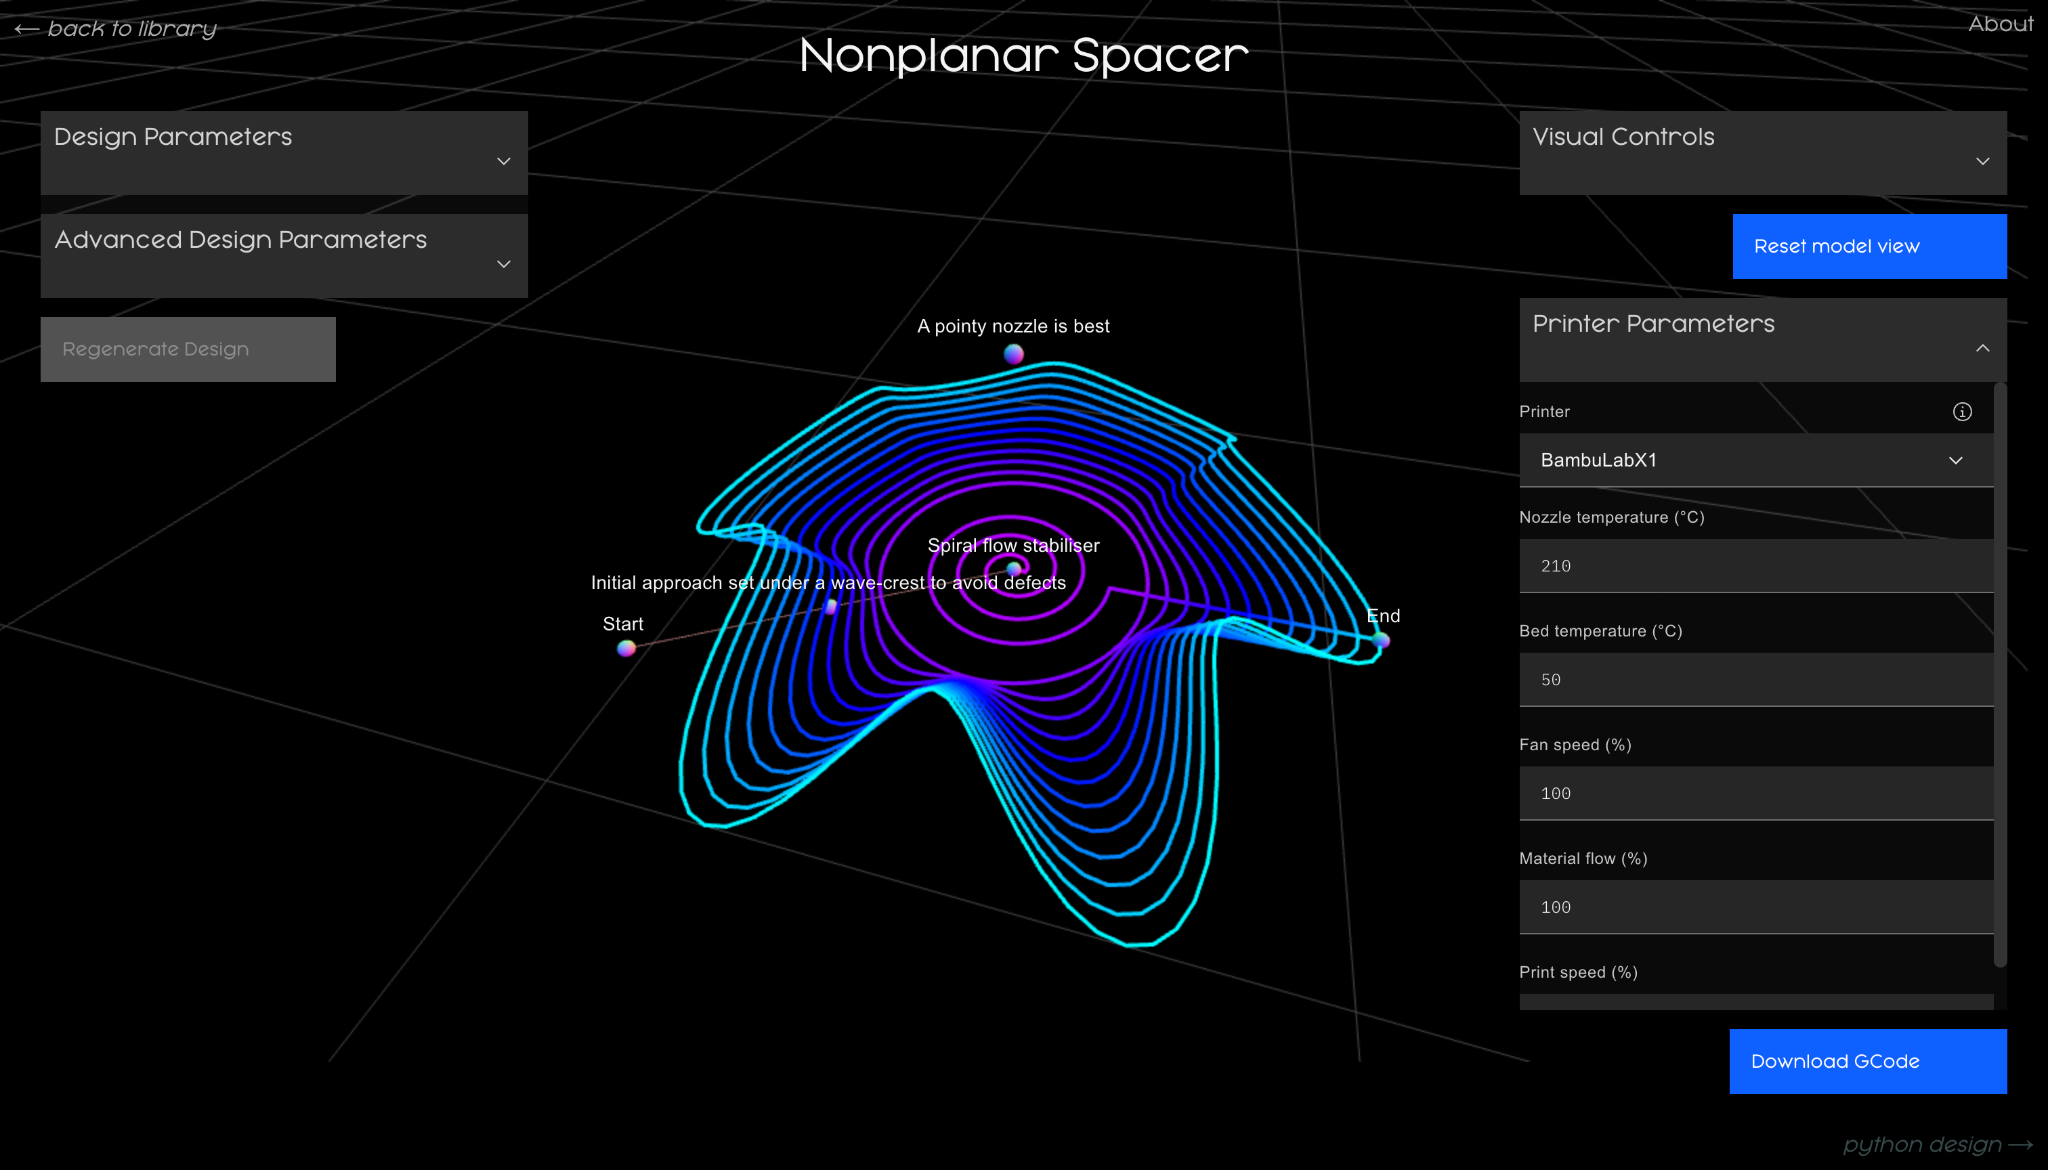Expand Advanced Design Parameters section
Image resolution: width=2048 pixels, height=1170 pixels.
coord(283,256)
